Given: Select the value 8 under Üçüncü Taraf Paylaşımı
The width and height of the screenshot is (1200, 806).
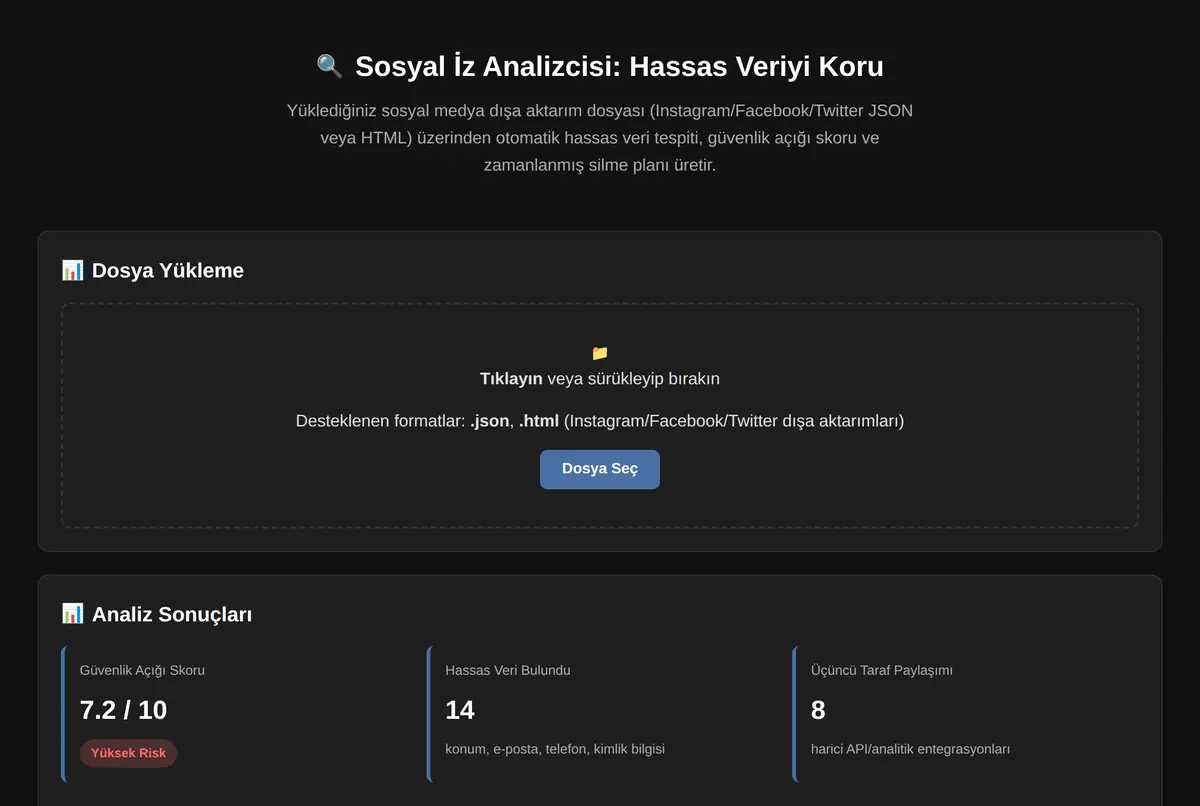Looking at the screenshot, I should click(818, 710).
